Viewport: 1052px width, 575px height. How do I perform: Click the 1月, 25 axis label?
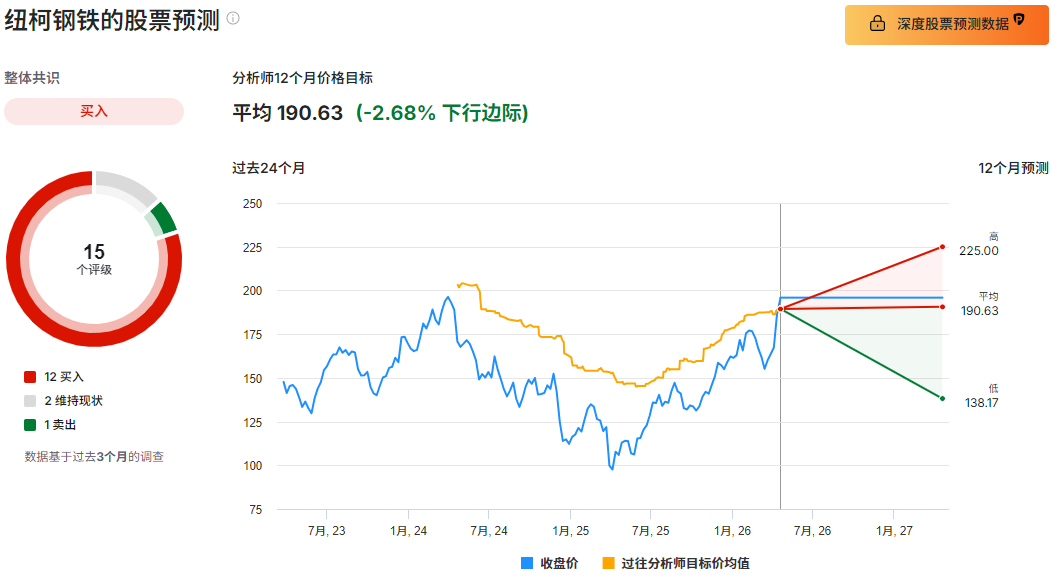point(571,531)
